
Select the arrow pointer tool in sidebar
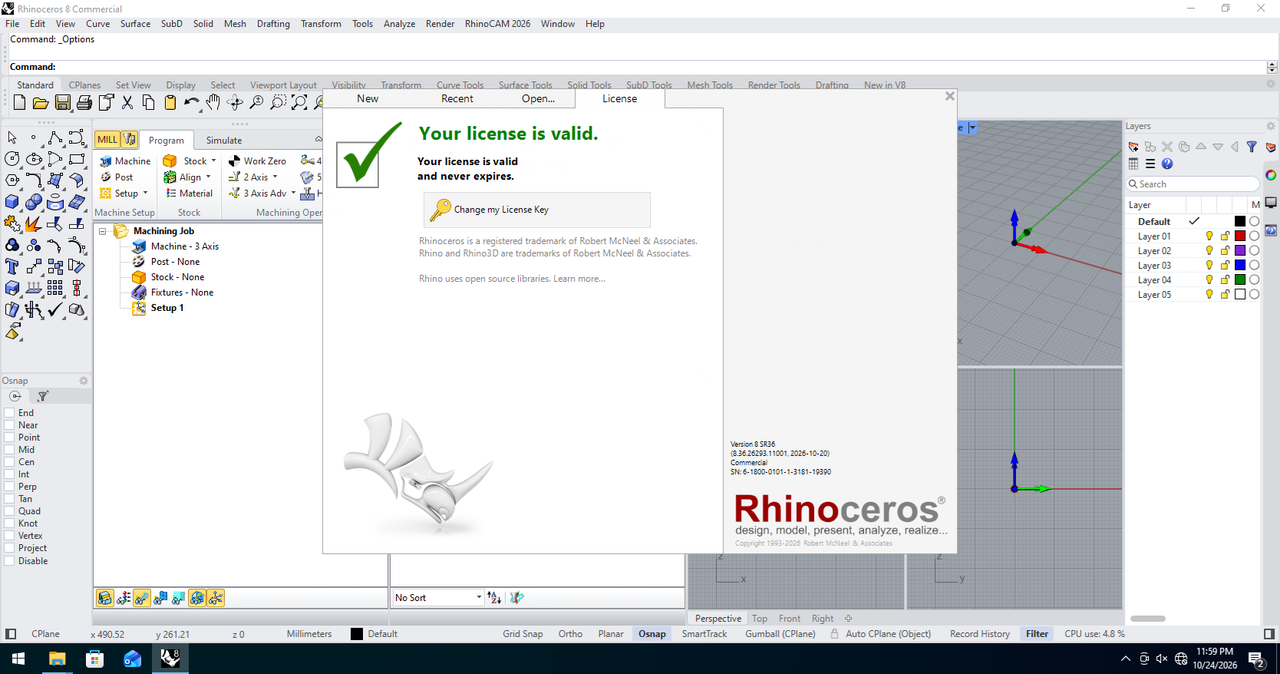(x=12, y=138)
